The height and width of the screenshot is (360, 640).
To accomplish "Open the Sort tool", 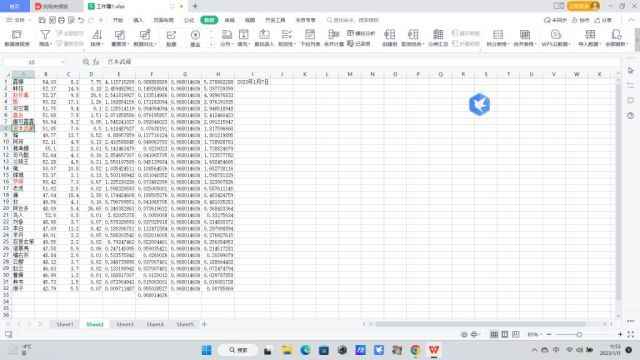I will (x=97, y=38).
